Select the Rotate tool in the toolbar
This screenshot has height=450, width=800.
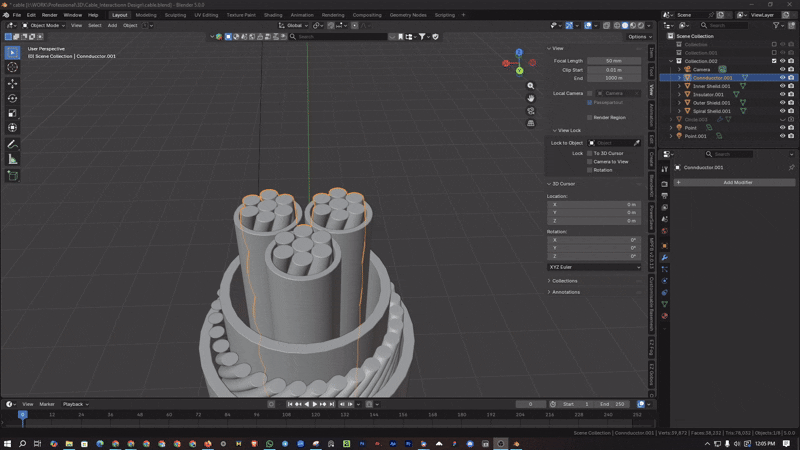[12, 98]
